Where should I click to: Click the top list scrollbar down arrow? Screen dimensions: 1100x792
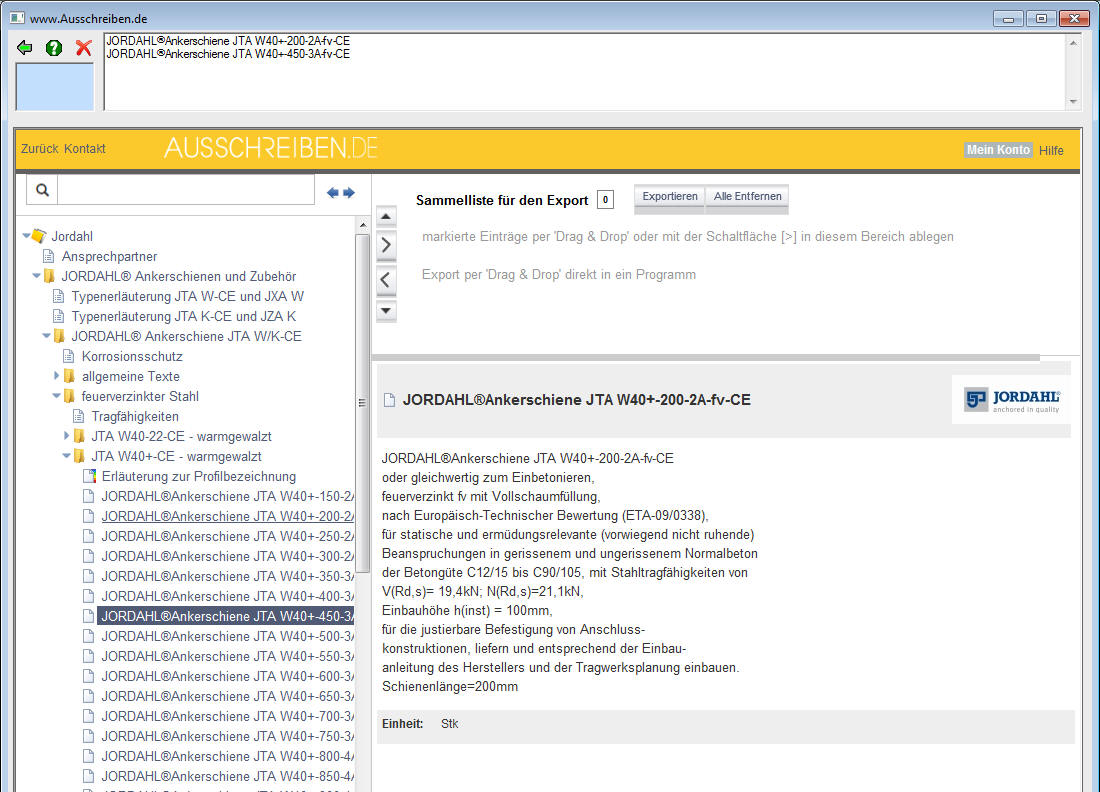(x=1073, y=102)
